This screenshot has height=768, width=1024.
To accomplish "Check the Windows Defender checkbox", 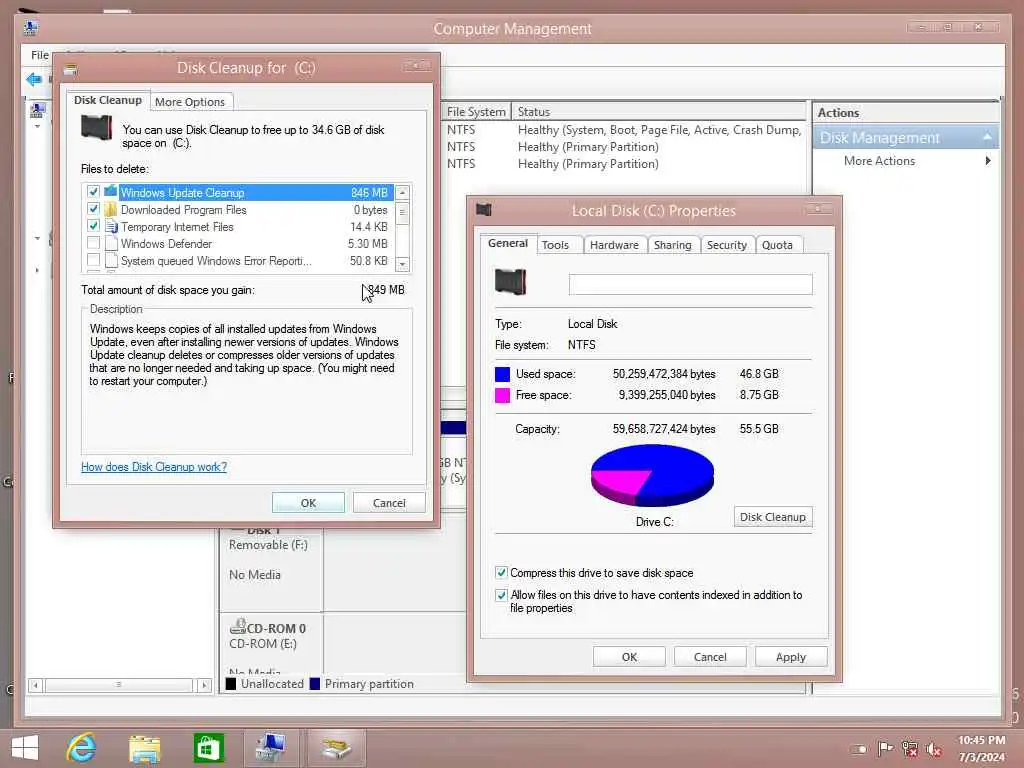I will tap(93, 243).
